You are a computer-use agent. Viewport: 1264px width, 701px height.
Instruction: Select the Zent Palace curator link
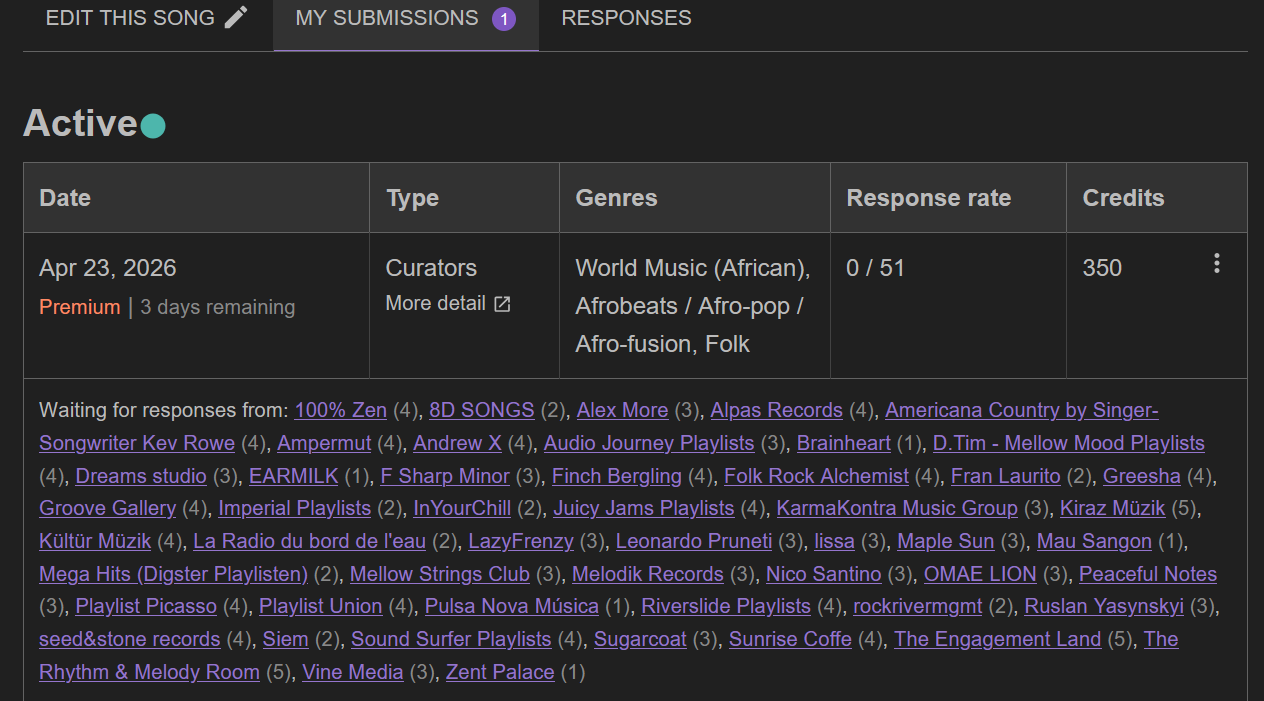[500, 672]
